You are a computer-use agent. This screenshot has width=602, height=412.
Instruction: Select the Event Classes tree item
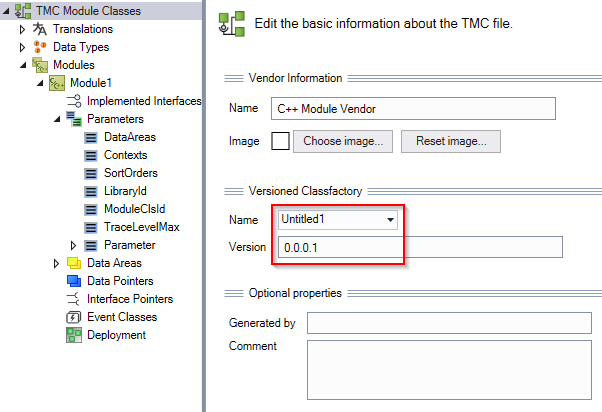[122, 317]
